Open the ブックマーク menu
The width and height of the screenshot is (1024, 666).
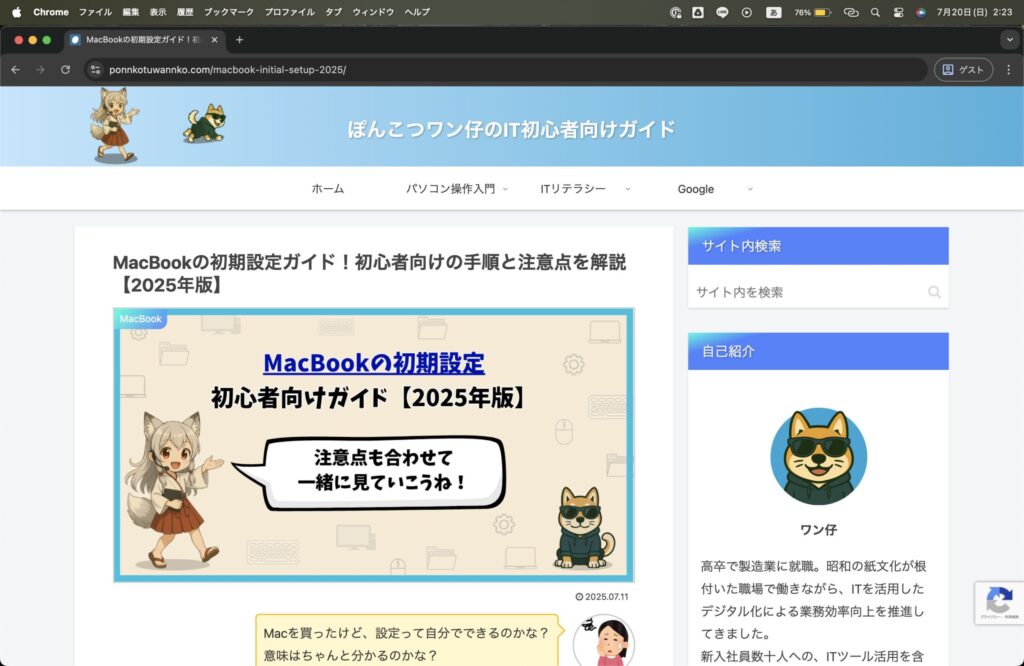pyautogui.click(x=229, y=12)
